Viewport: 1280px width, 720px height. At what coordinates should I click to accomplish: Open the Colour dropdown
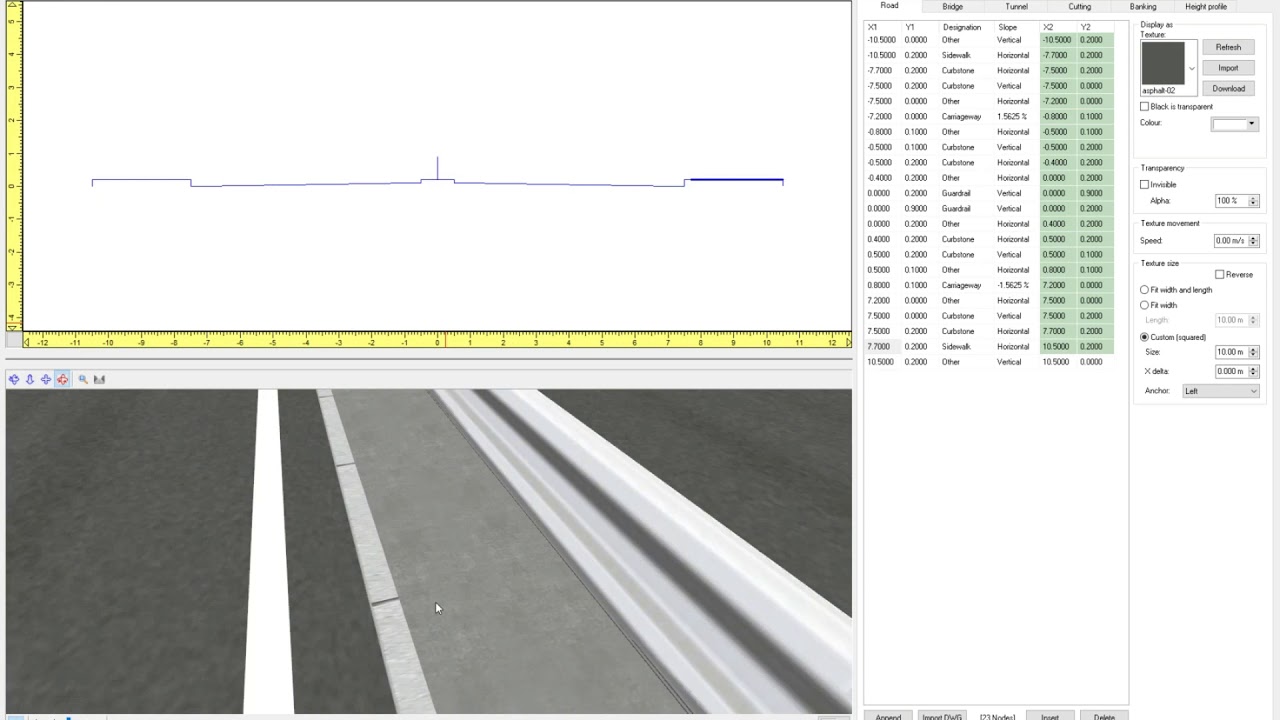click(1251, 124)
